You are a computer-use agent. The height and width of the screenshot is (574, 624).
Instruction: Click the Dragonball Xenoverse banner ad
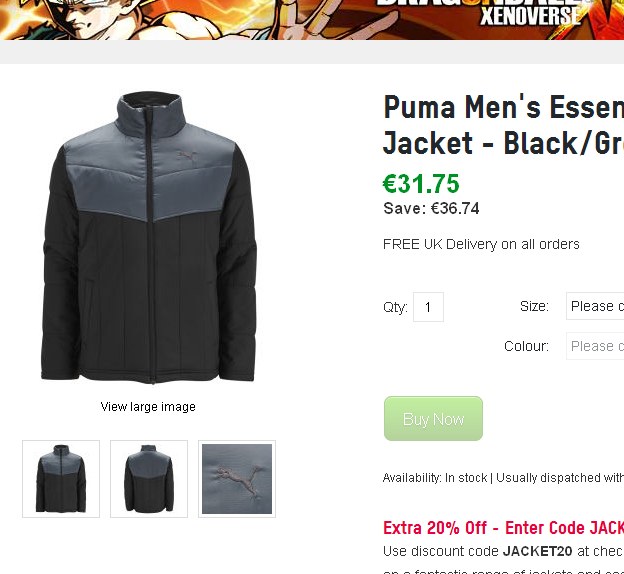pyautogui.click(x=312, y=20)
